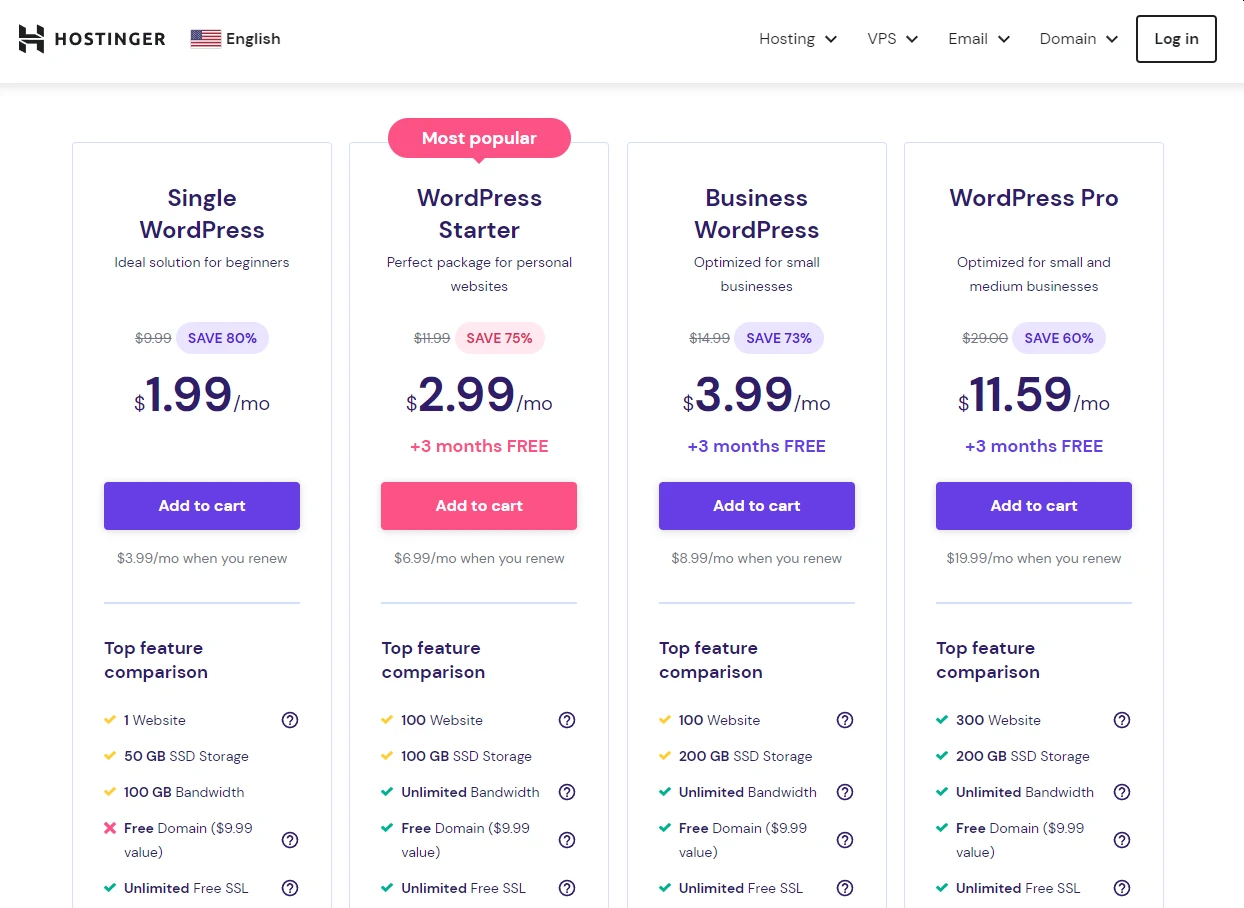Viewport: 1244px width, 908px height.
Task: Open help icon beside 1 Website
Action: click(290, 720)
